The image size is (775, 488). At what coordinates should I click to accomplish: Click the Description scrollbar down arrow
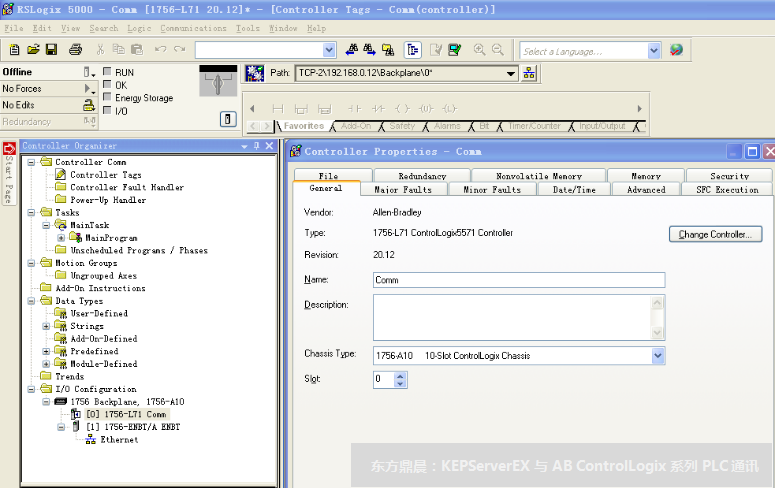tap(657, 333)
